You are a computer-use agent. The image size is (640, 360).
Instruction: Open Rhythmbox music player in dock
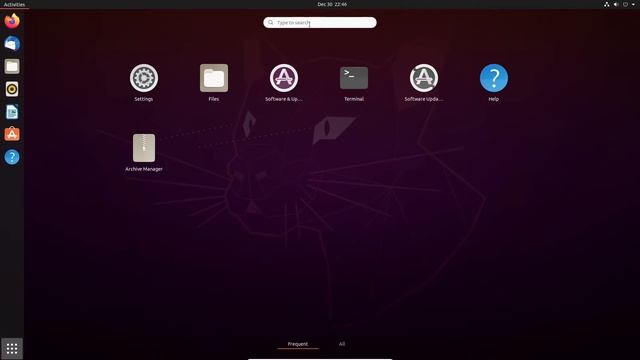(12, 89)
